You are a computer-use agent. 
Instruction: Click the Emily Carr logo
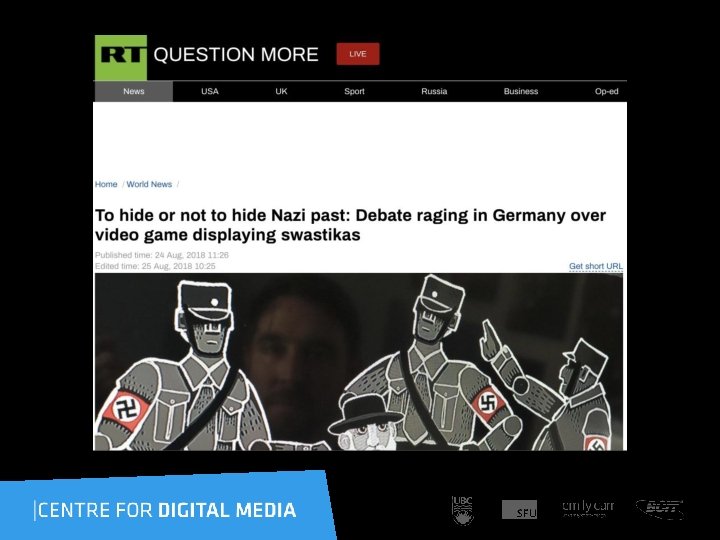pos(588,508)
